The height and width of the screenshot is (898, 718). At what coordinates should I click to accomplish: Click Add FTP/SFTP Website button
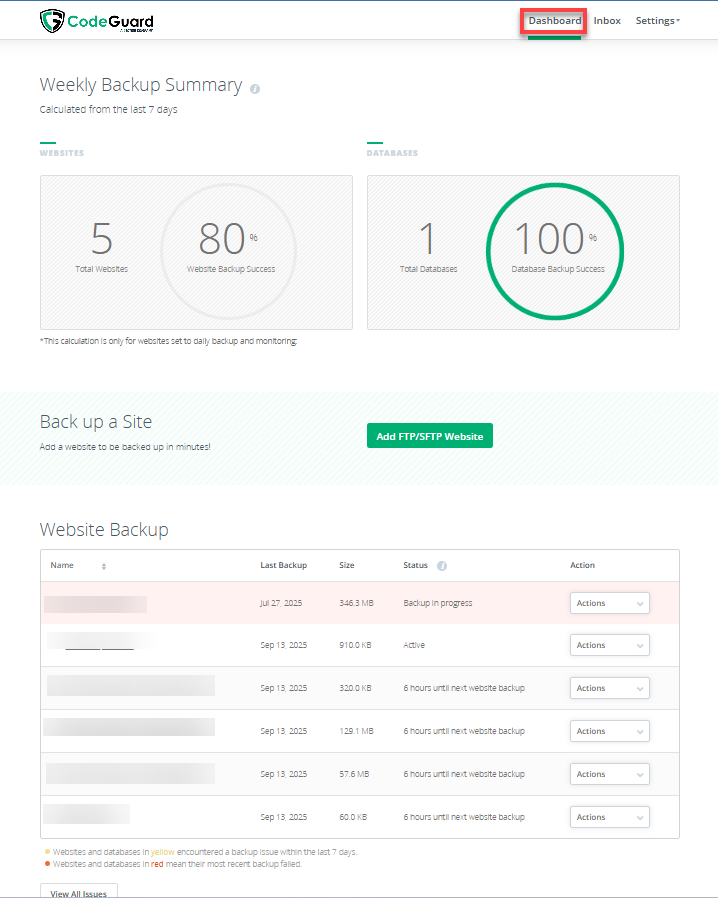coord(429,436)
